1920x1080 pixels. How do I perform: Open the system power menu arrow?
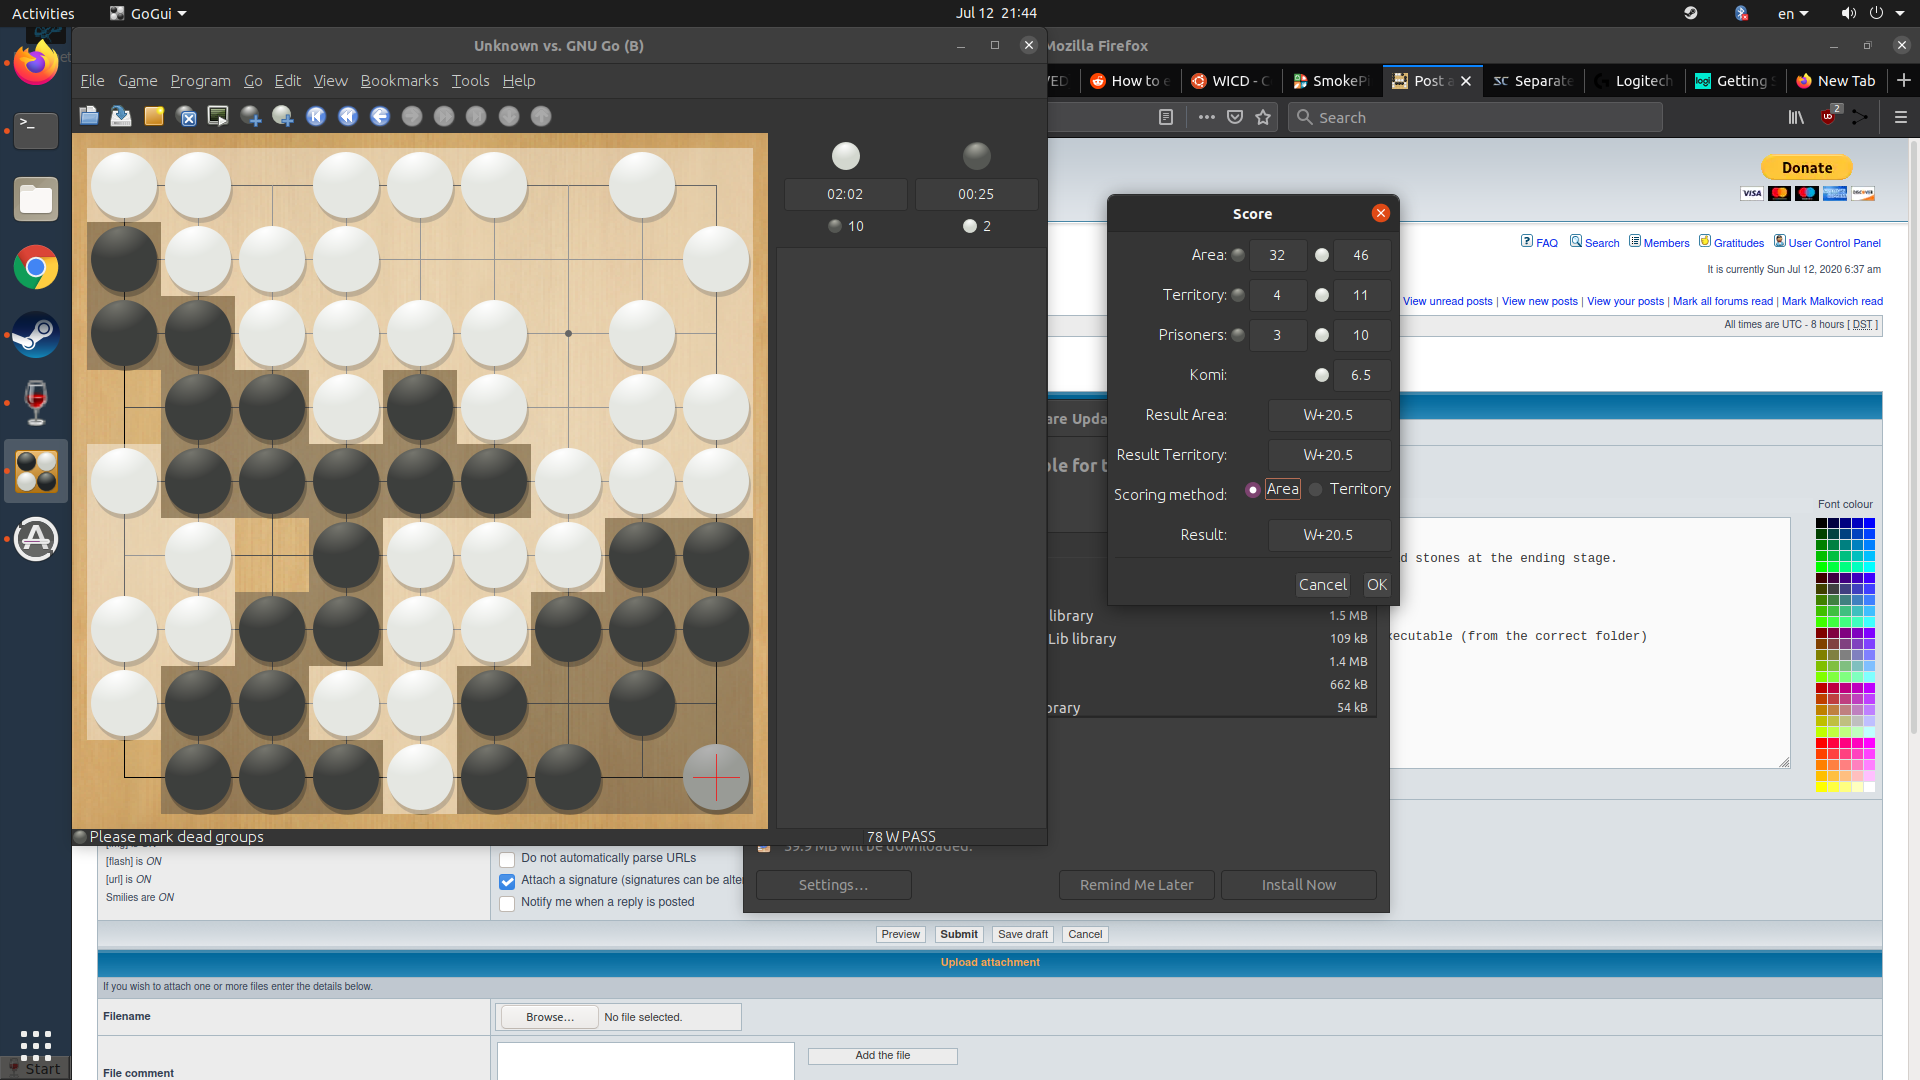[x=1899, y=13]
